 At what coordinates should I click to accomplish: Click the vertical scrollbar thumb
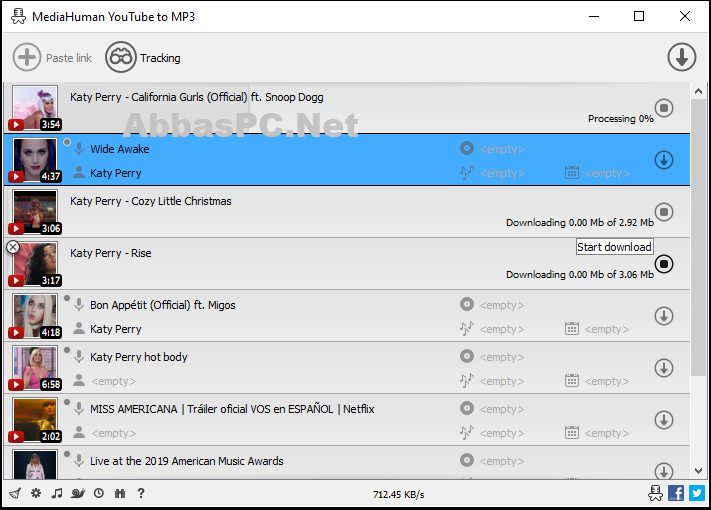[698, 237]
